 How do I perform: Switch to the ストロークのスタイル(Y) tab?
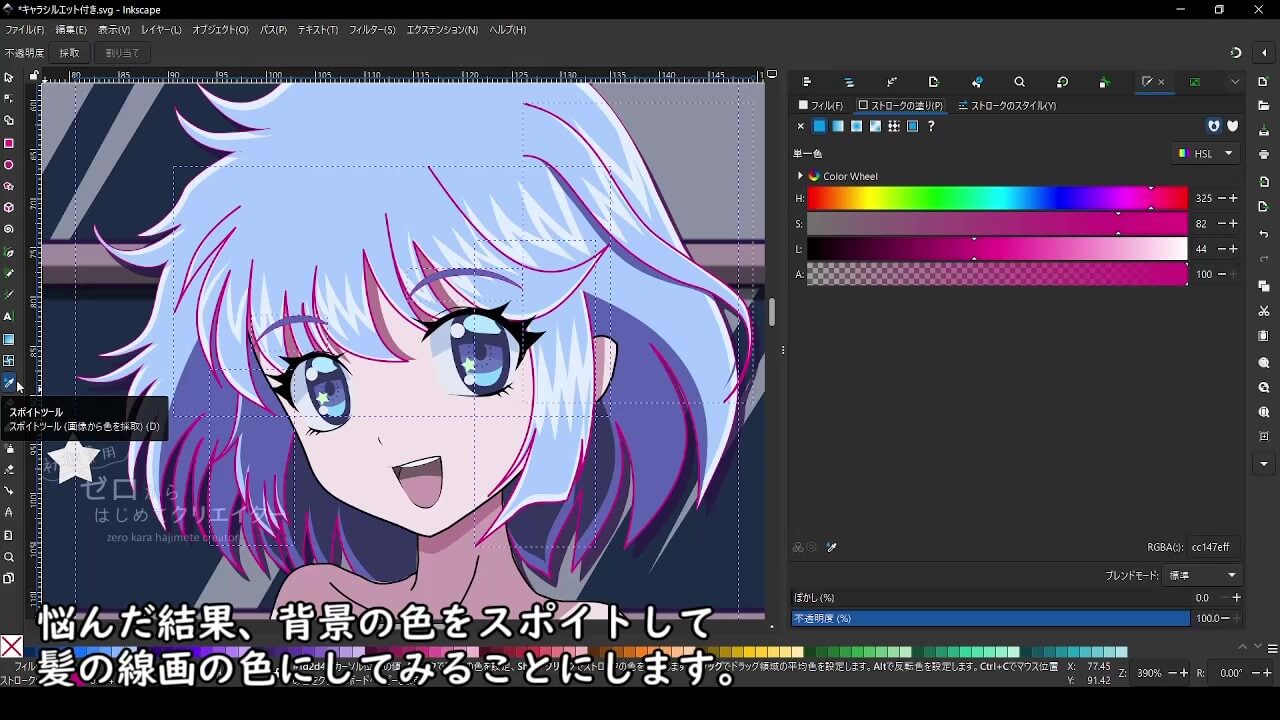(x=1007, y=105)
